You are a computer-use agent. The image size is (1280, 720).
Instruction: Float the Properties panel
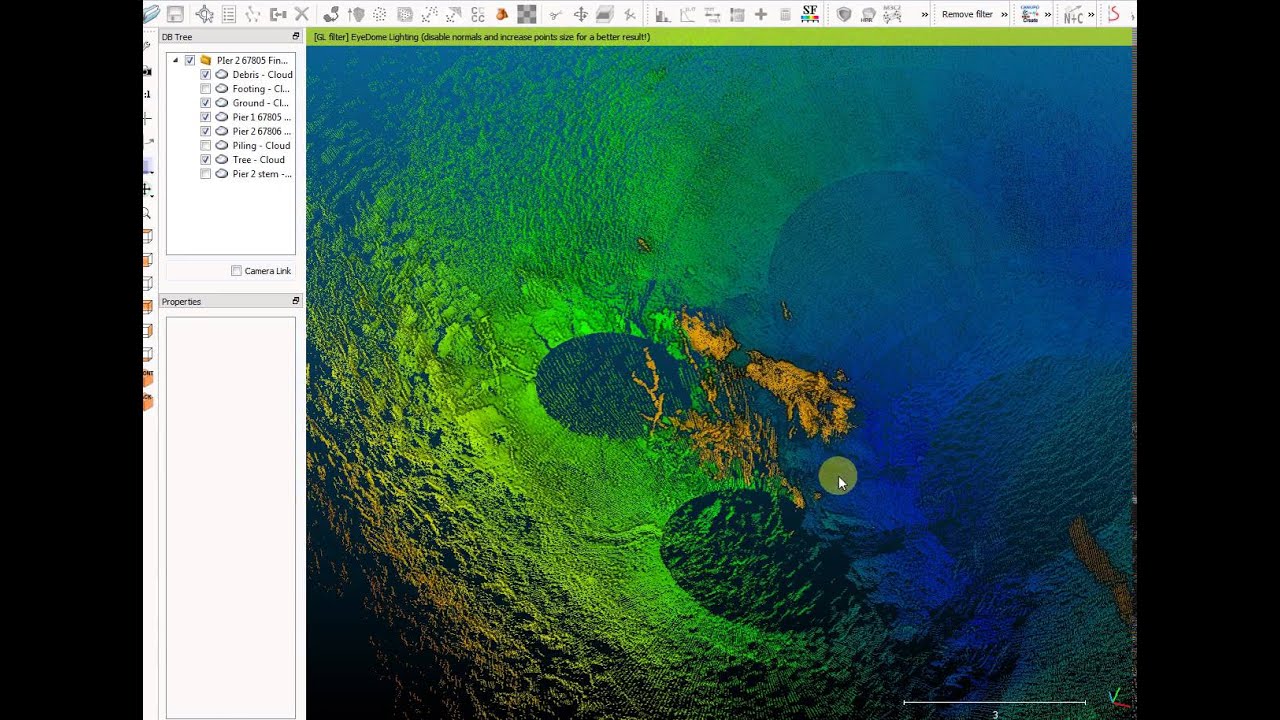(x=296, y=301)
